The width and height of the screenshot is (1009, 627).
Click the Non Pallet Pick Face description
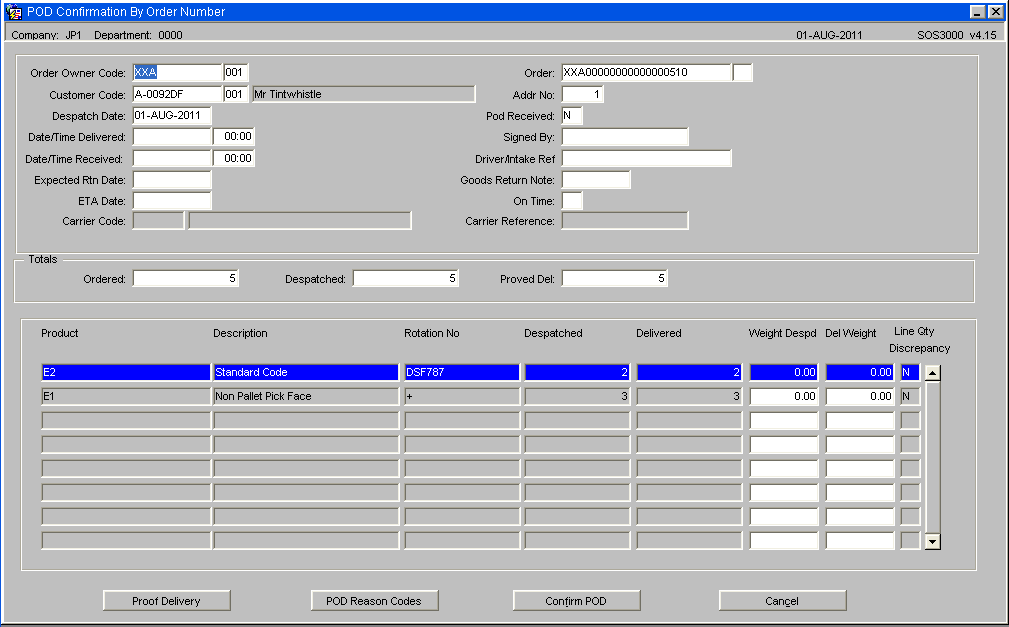[x=306, y=396]
